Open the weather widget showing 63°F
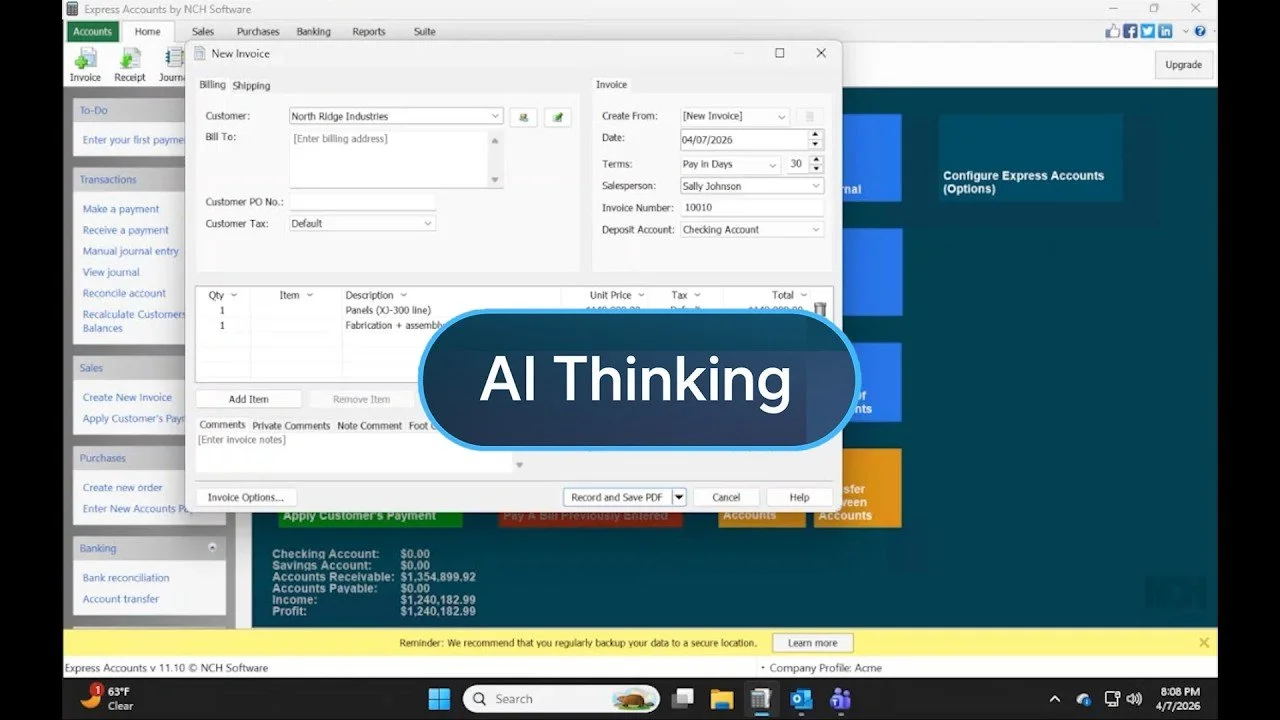 pos(106,698)
